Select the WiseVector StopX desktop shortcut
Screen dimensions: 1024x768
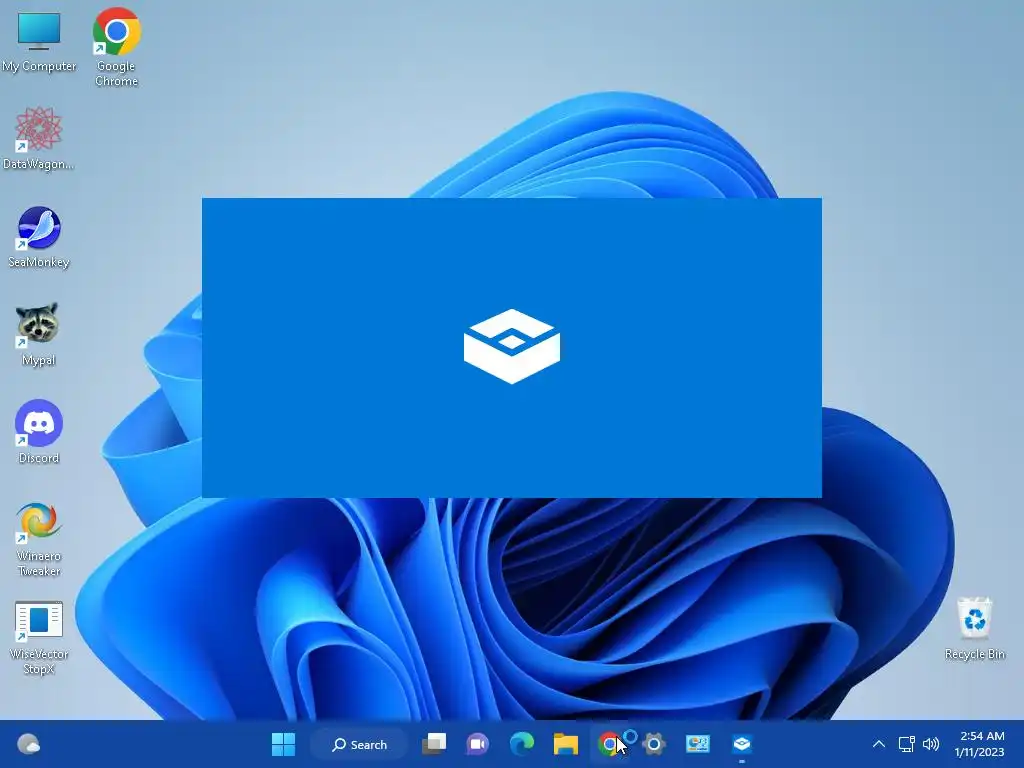coord(39,637)
